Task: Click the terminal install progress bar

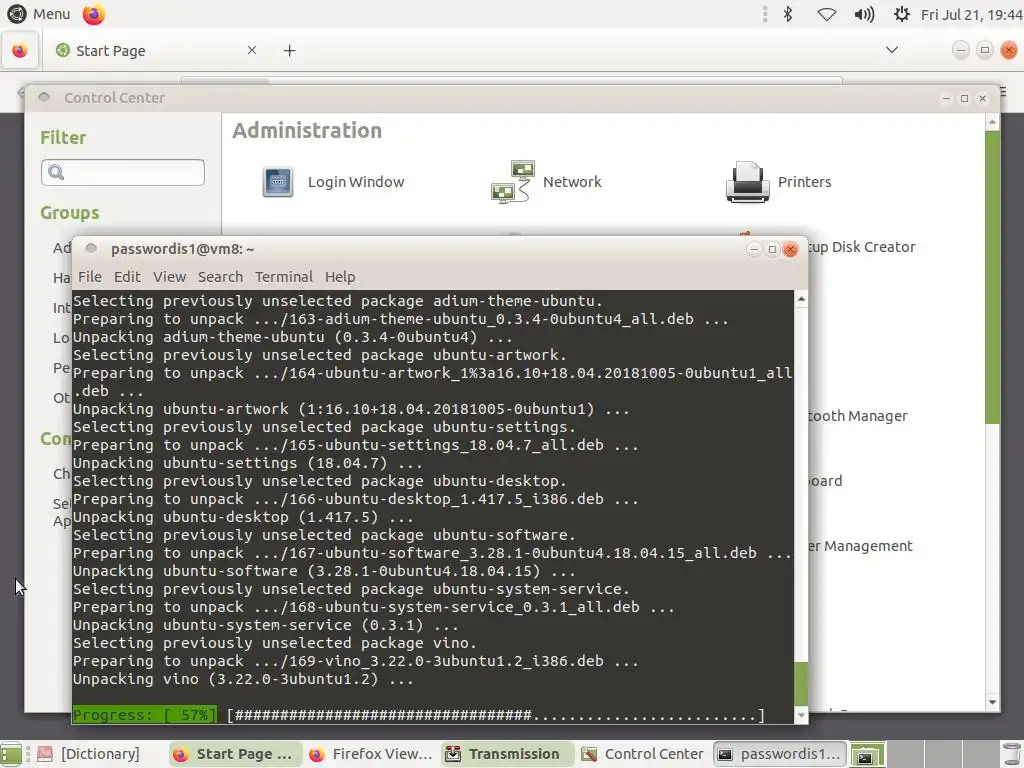Action: click(x=496, y=715)
